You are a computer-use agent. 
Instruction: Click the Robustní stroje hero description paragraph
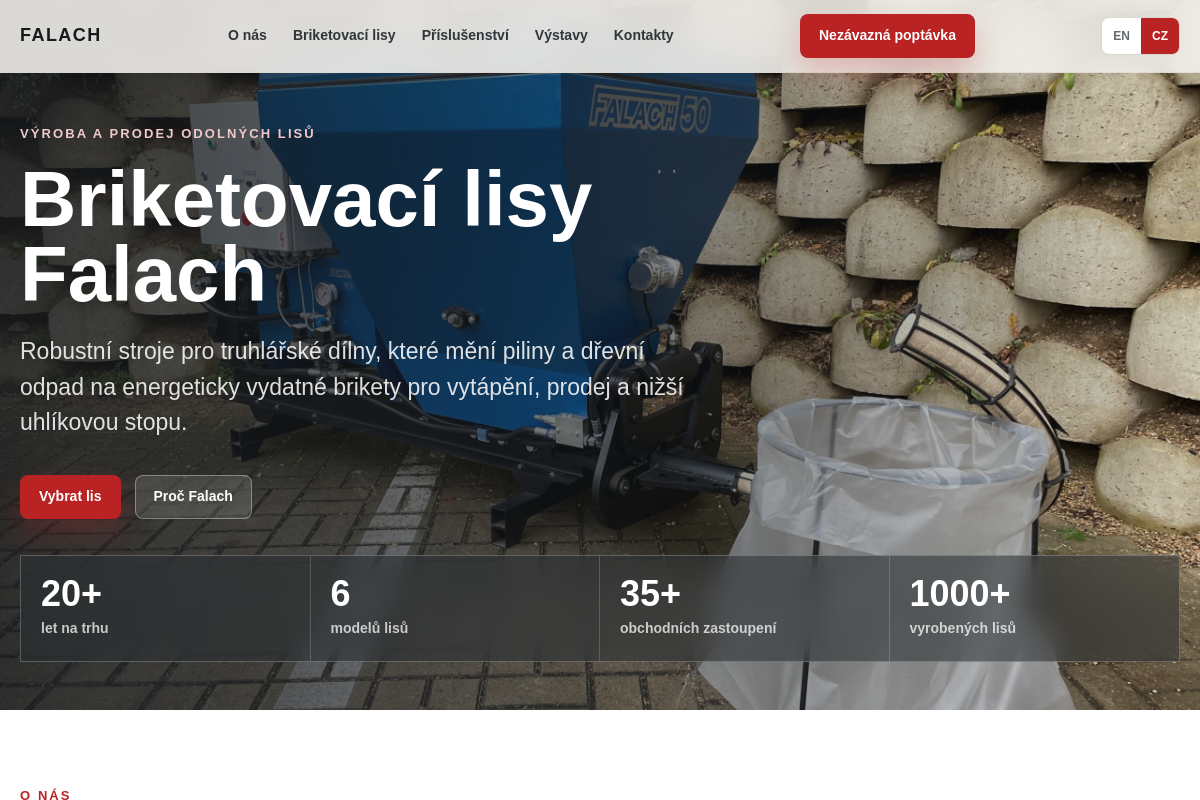(x=352, y=387)
